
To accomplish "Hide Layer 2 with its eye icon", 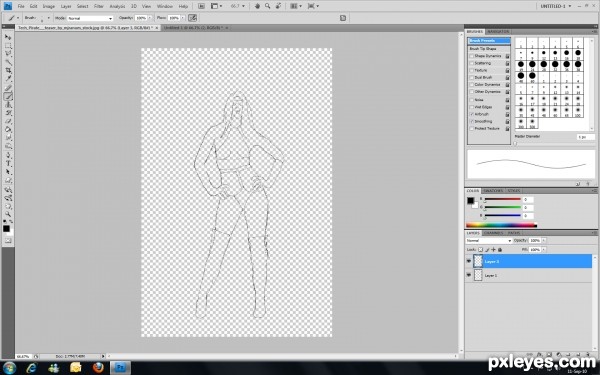I will coord(469,261).
